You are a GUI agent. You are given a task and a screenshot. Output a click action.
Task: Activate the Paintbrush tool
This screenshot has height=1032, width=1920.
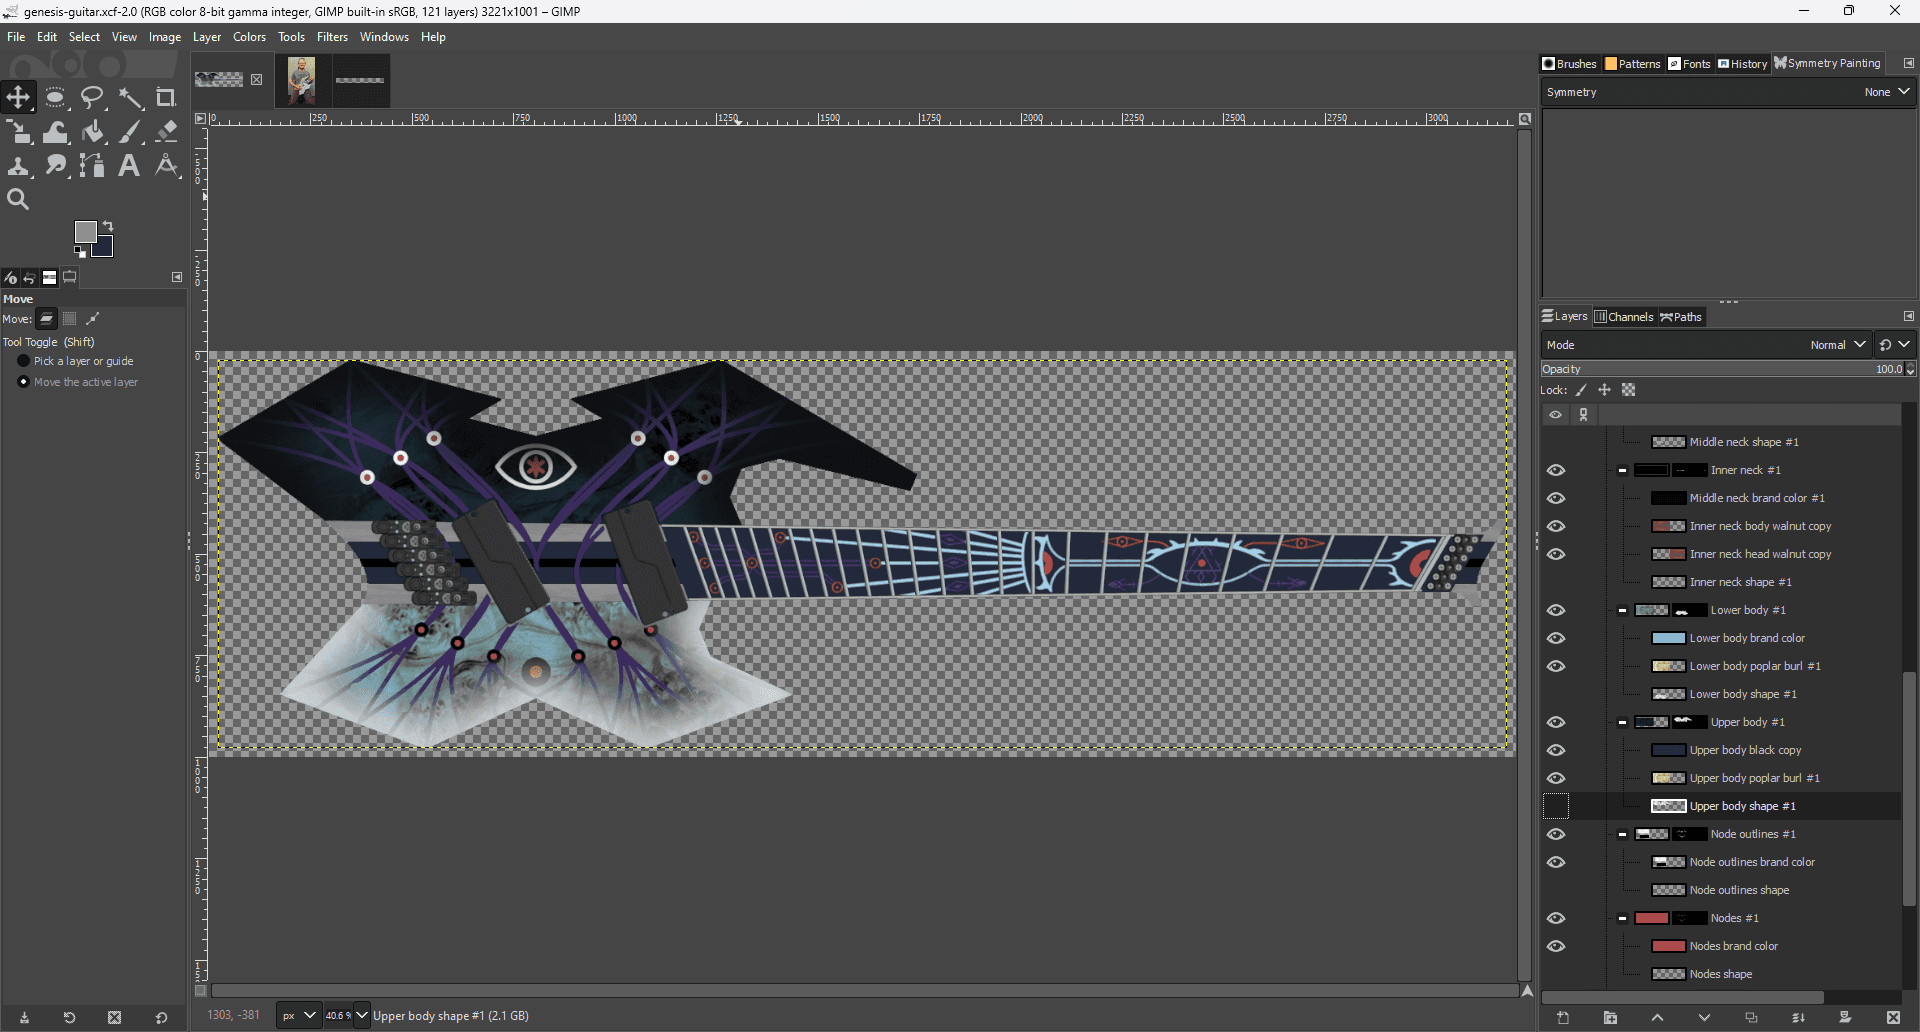tap(129, 131)
